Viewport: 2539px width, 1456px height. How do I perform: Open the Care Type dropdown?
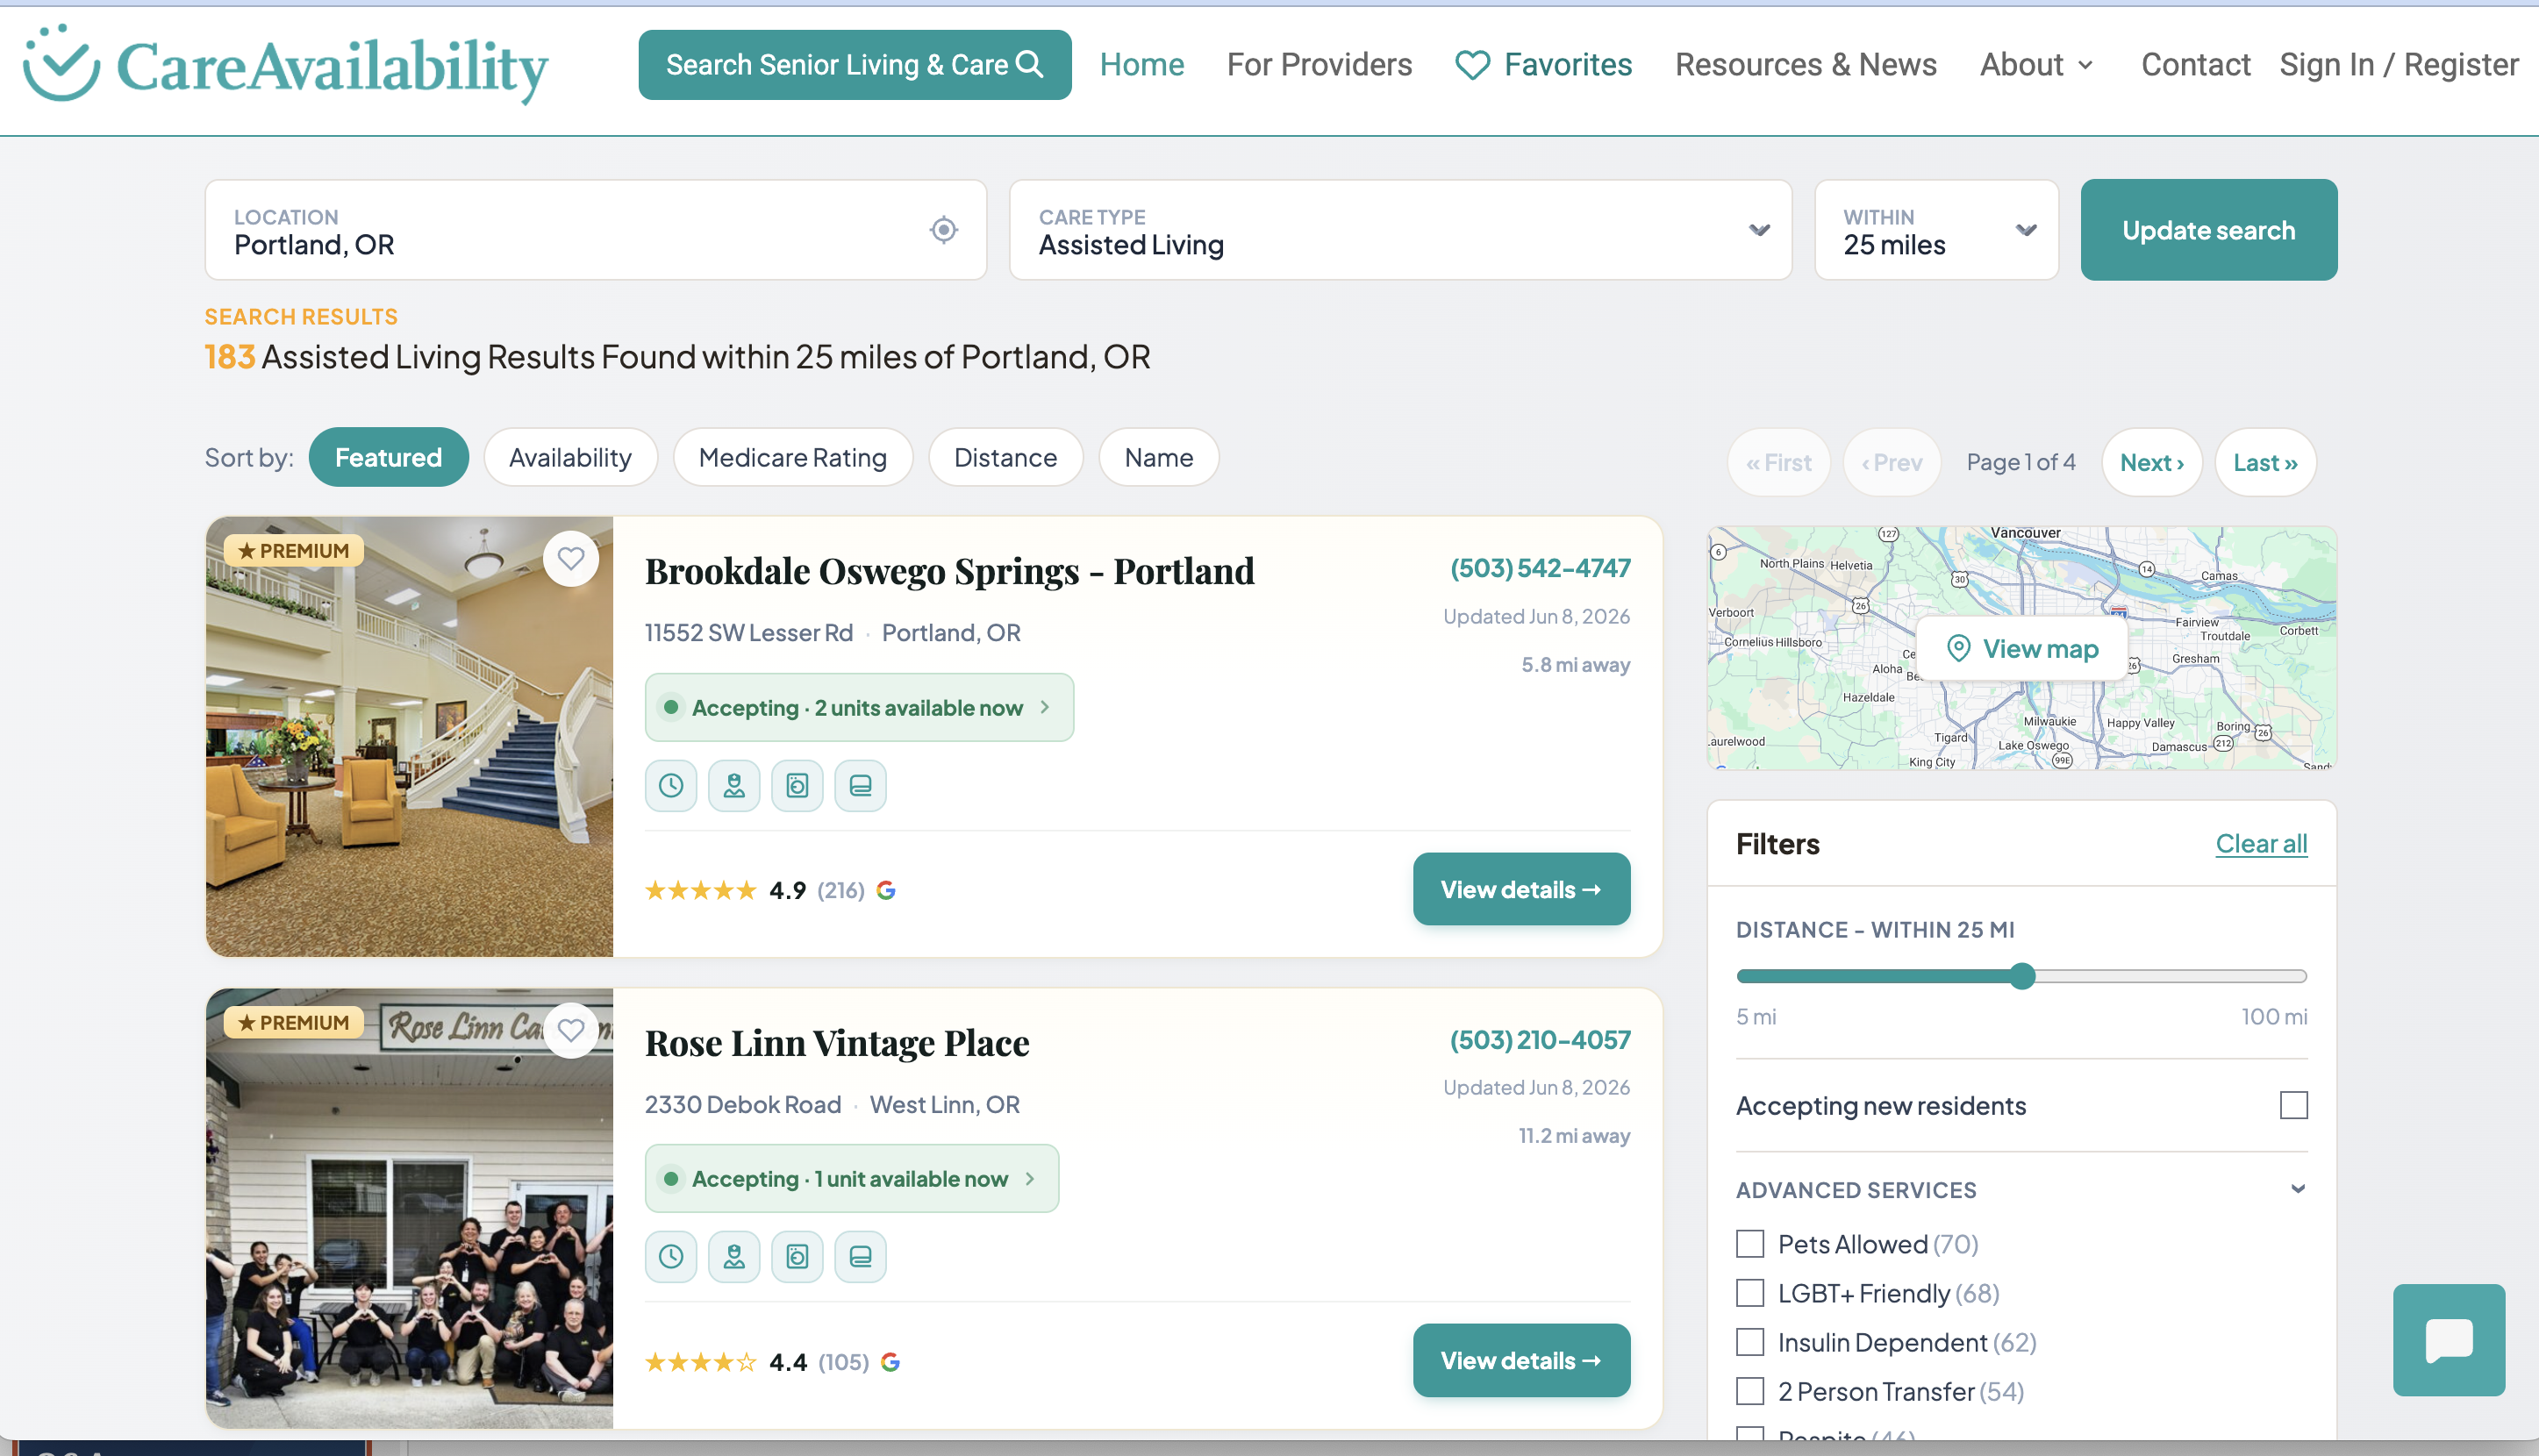1400,230
